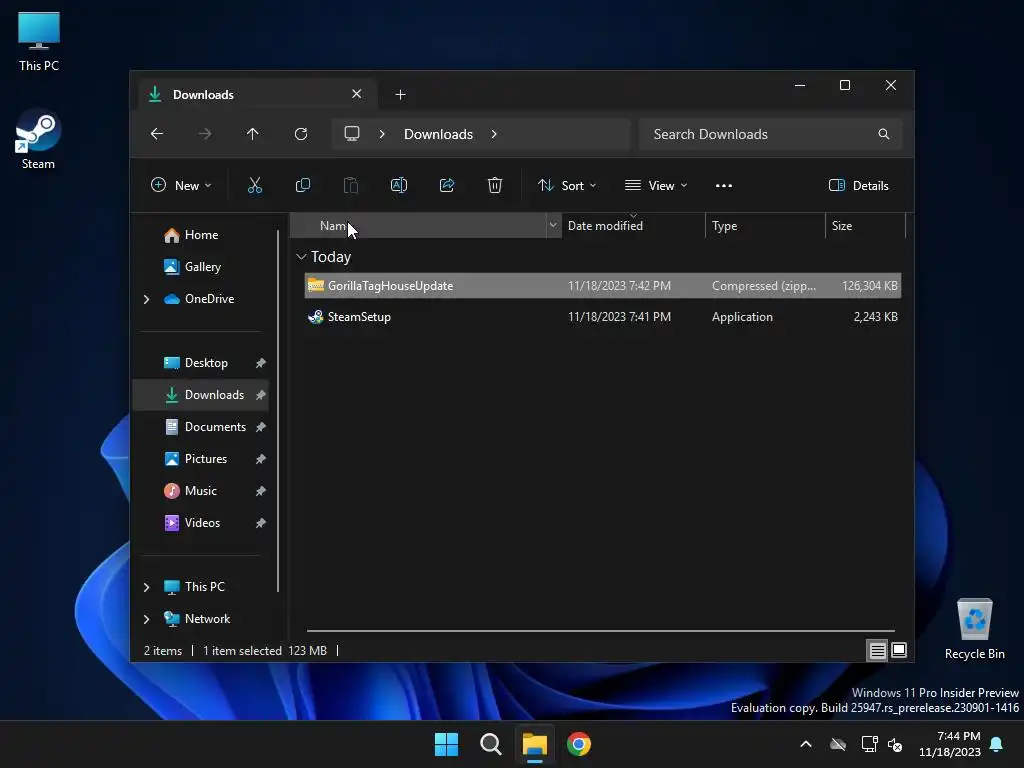Screen dimensions: 1024x768
Task: Open a new tab with the plus button
Action: (x=400, y=95)
